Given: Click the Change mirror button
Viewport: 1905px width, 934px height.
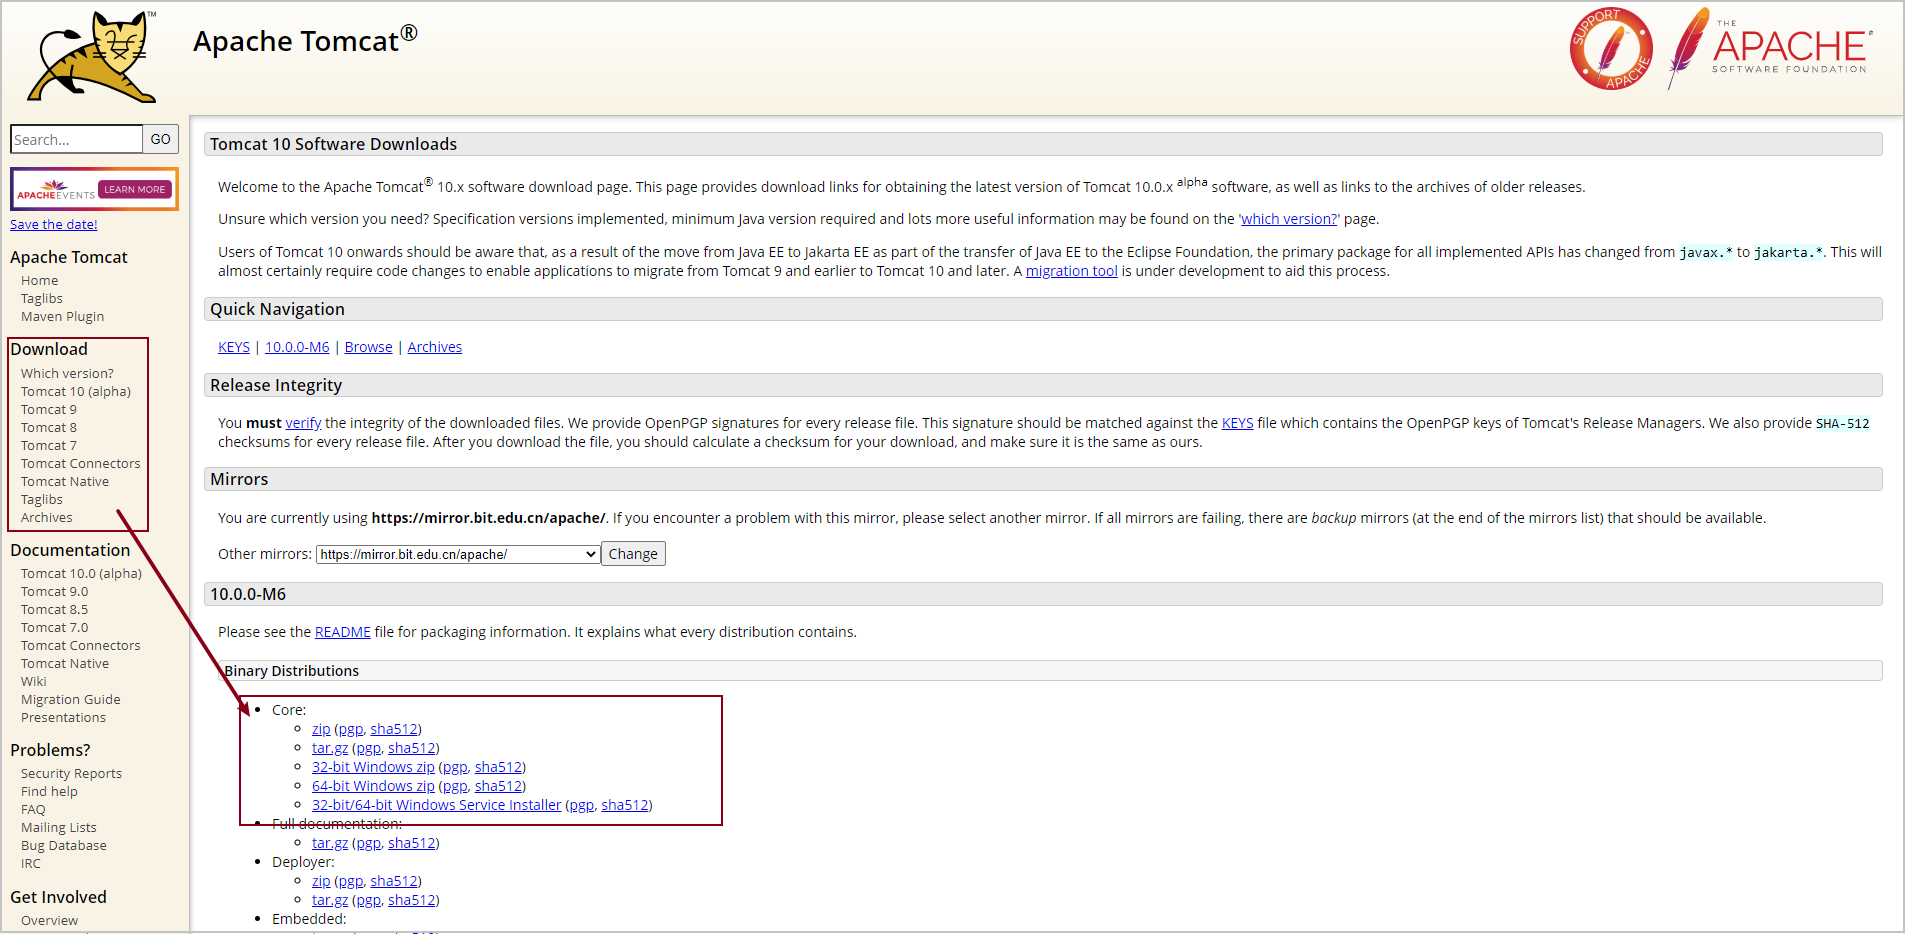Looking at the screenshot, I should coord(633,554).
